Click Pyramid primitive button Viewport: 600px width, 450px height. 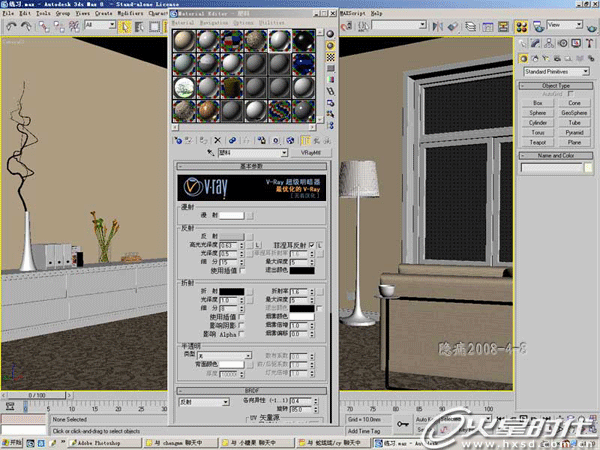(x=574, y=132)
